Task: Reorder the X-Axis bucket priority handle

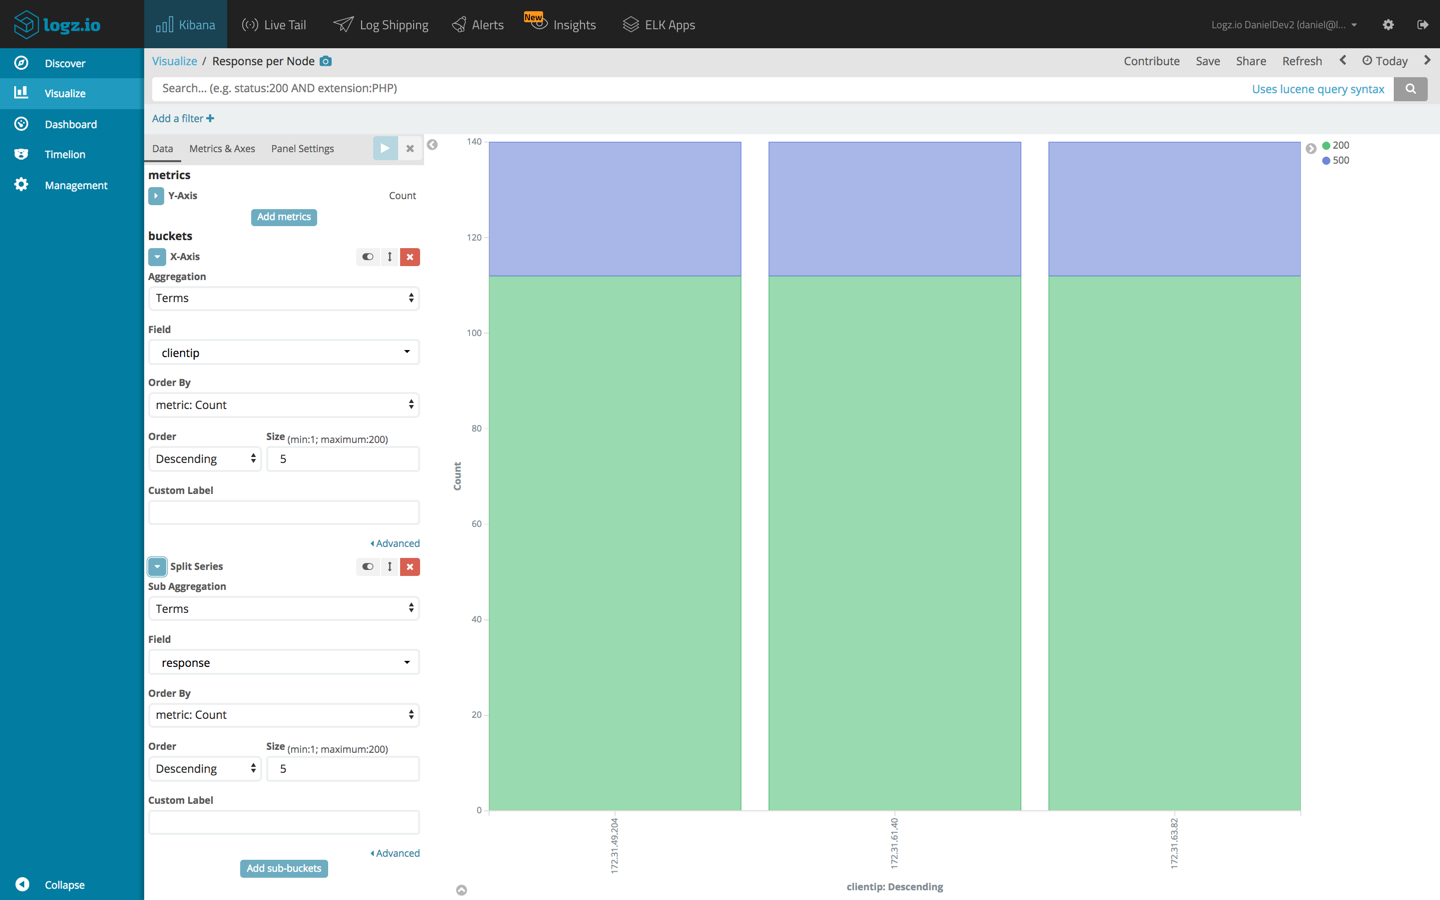Action: (390, 257)
